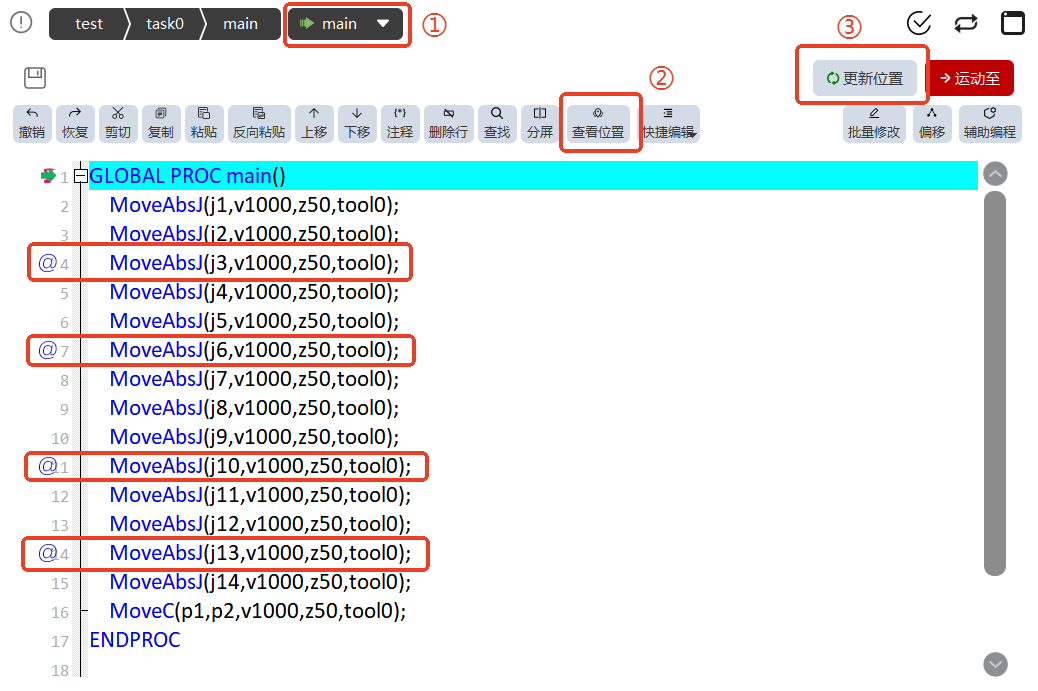Click the syntax check checkmark icon
This screenshot has height=691, width=1038.
coord(919,23)
